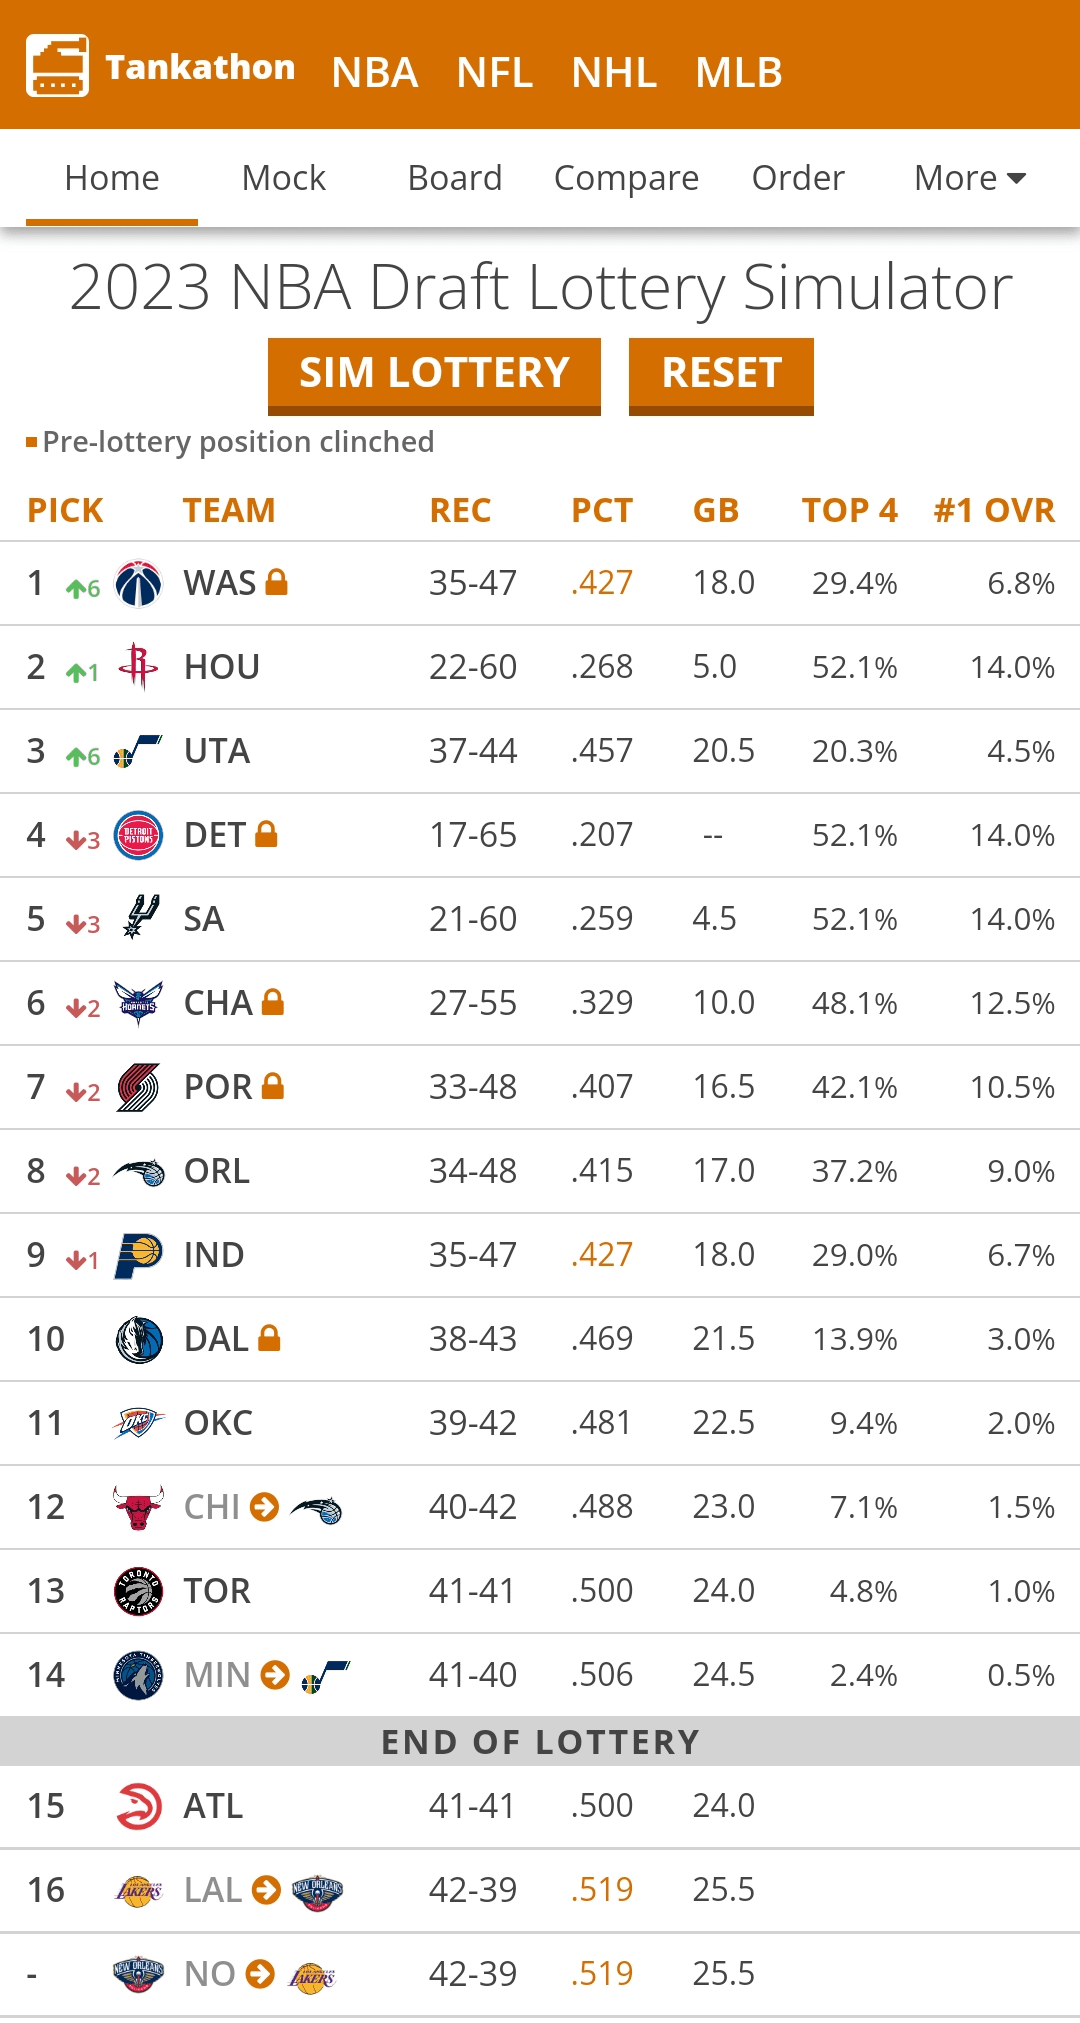The height and width of the screenshot is (2023, 1080).
Task: Click the Washington Wizards team logo
Action: [138, 583]
